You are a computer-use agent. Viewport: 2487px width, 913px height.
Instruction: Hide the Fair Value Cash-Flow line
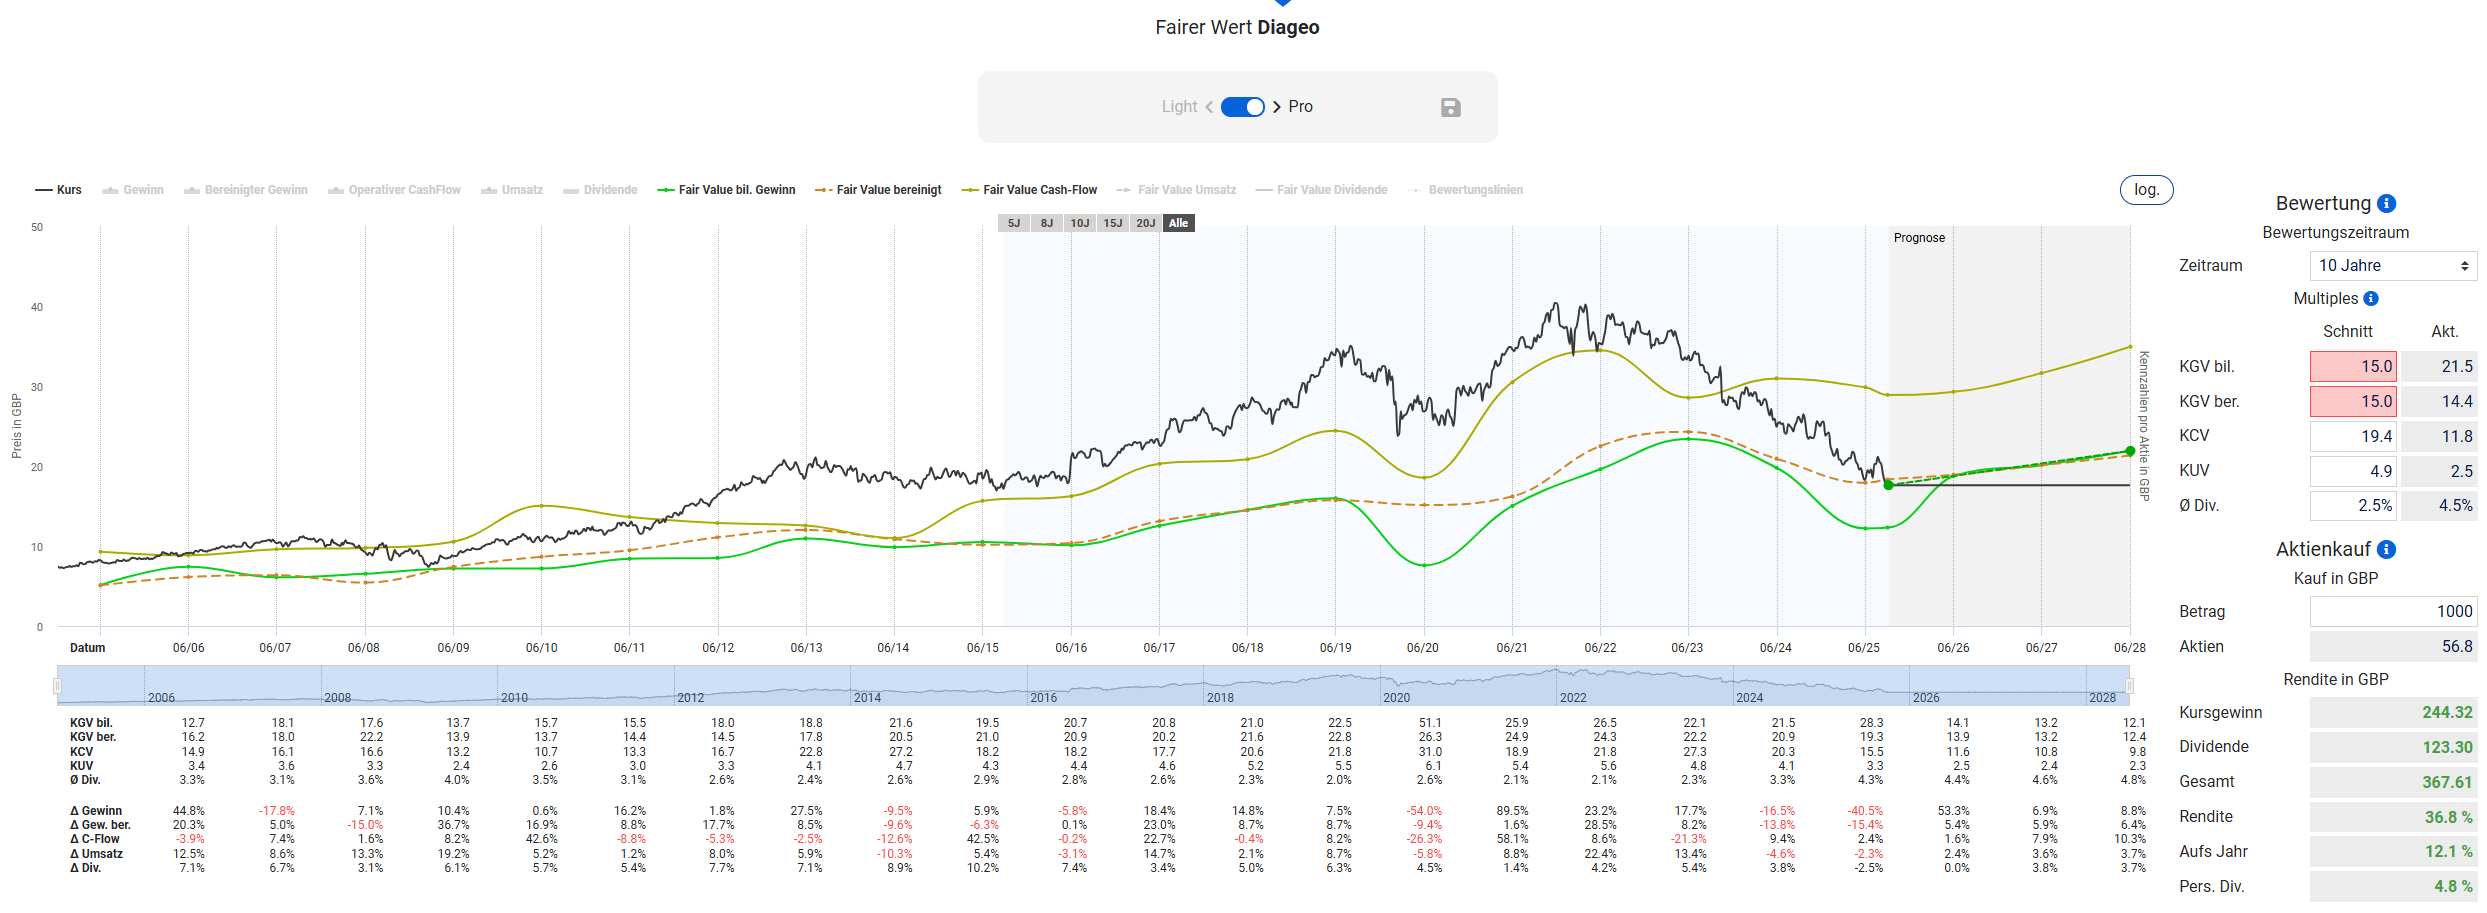click(x=1030, y=190)
